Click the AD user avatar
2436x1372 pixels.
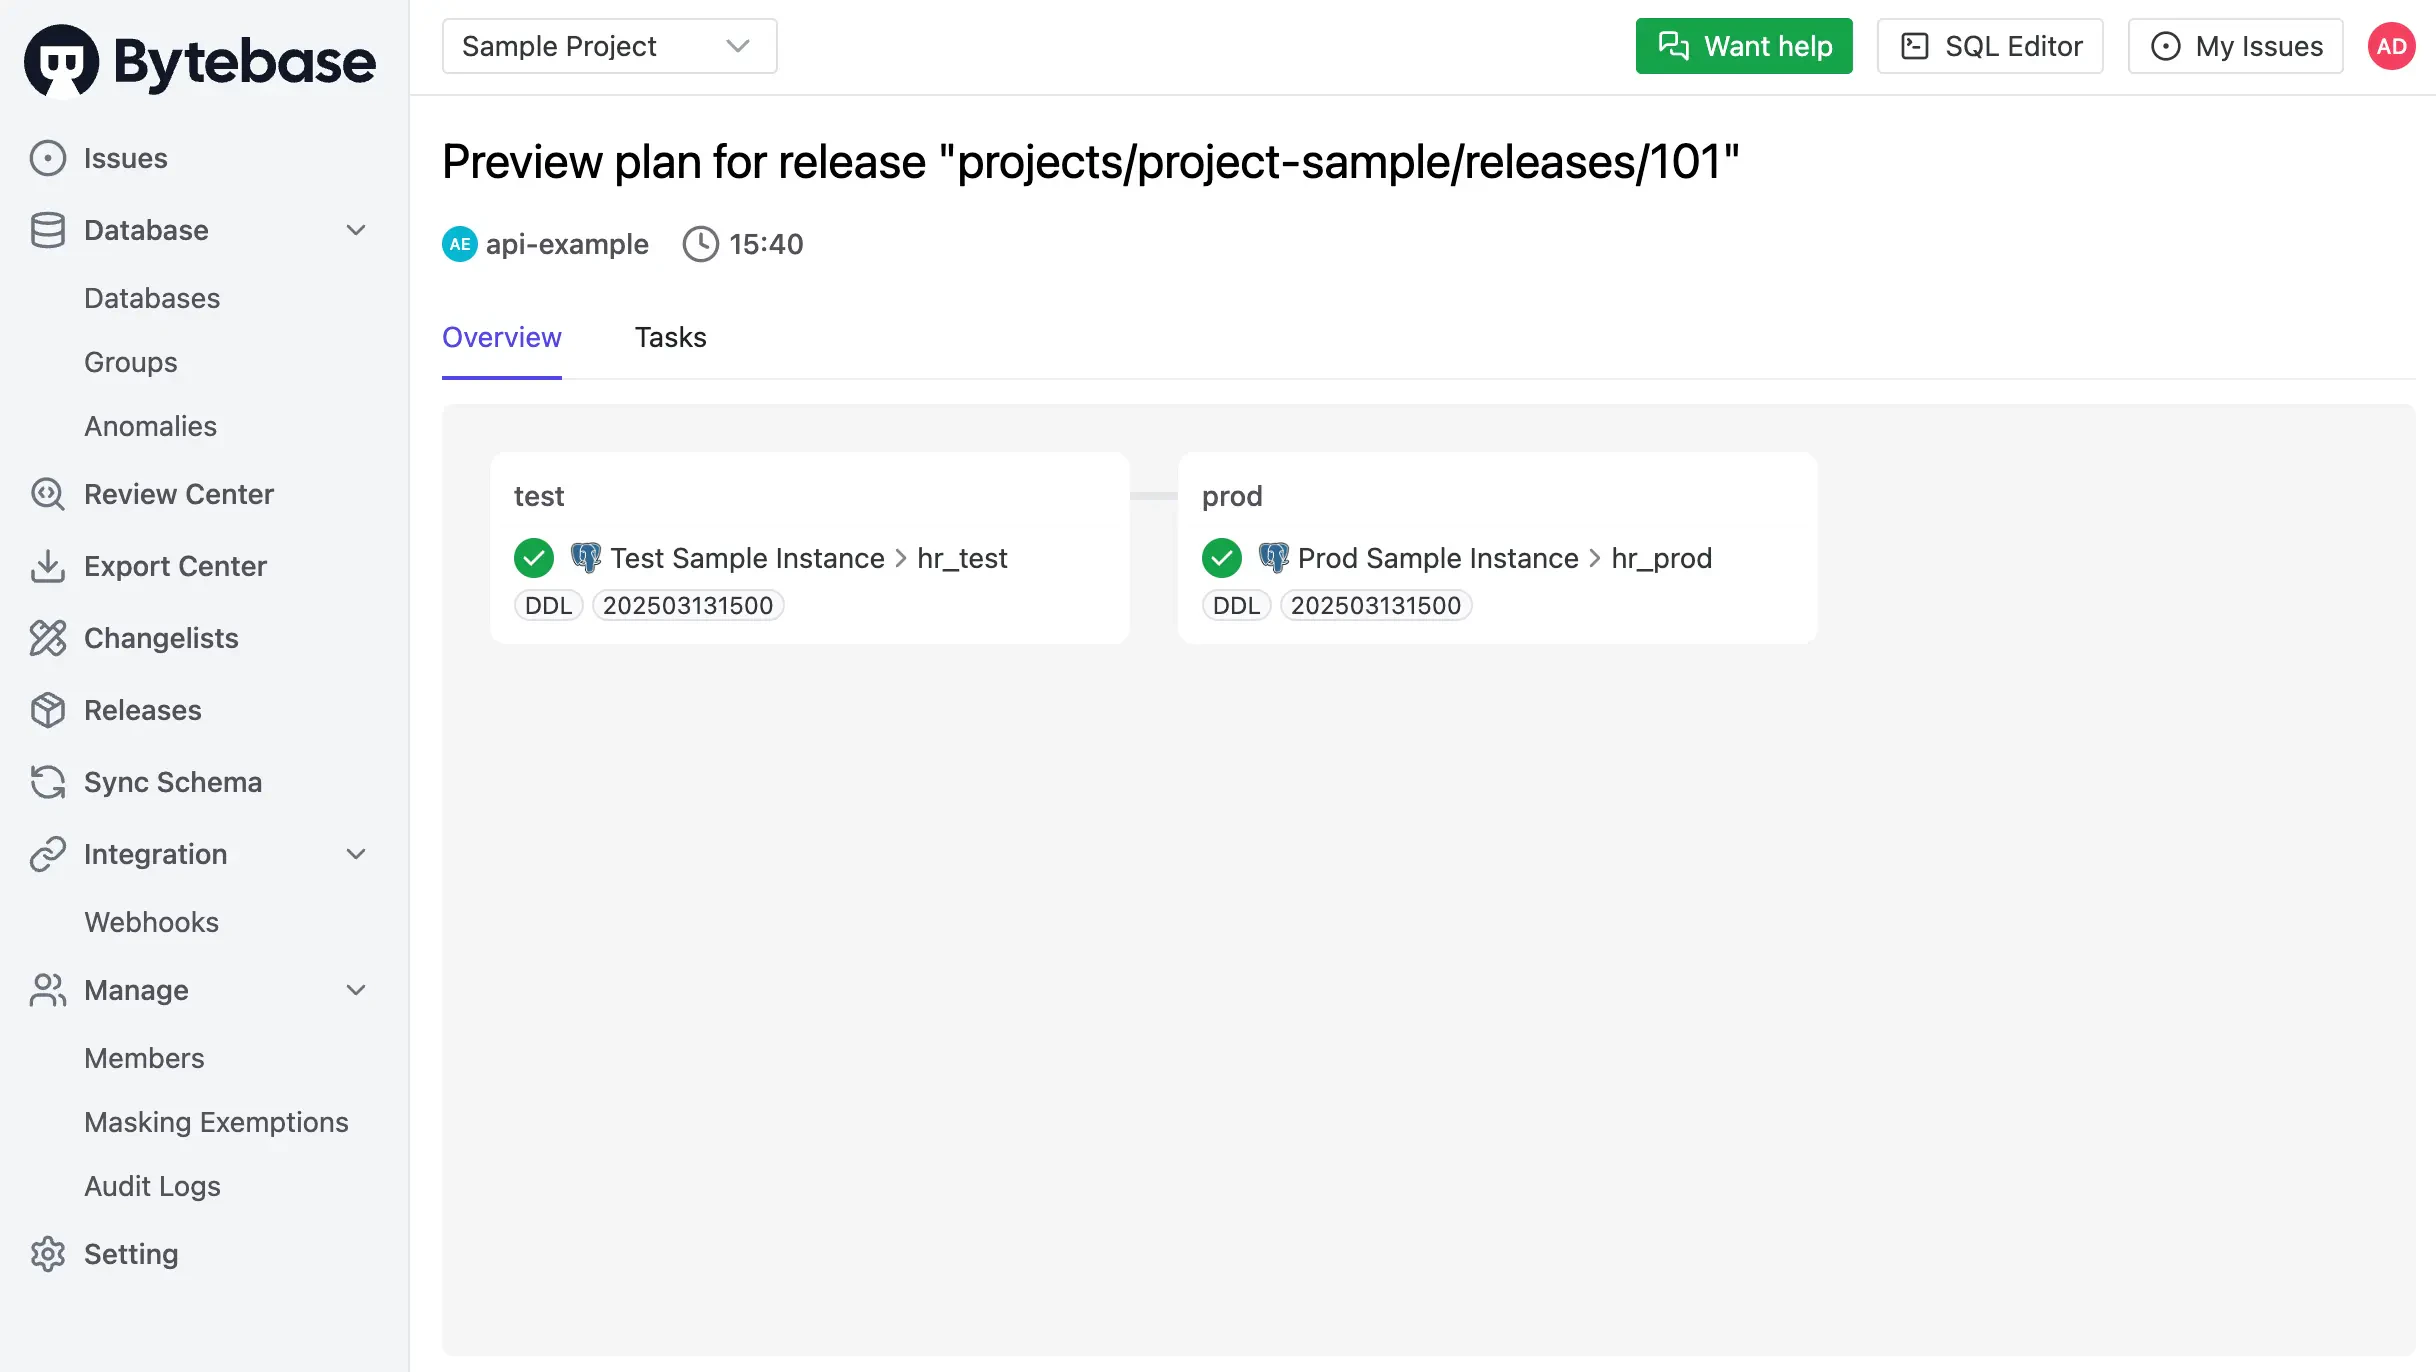(x=2391, y=46)
